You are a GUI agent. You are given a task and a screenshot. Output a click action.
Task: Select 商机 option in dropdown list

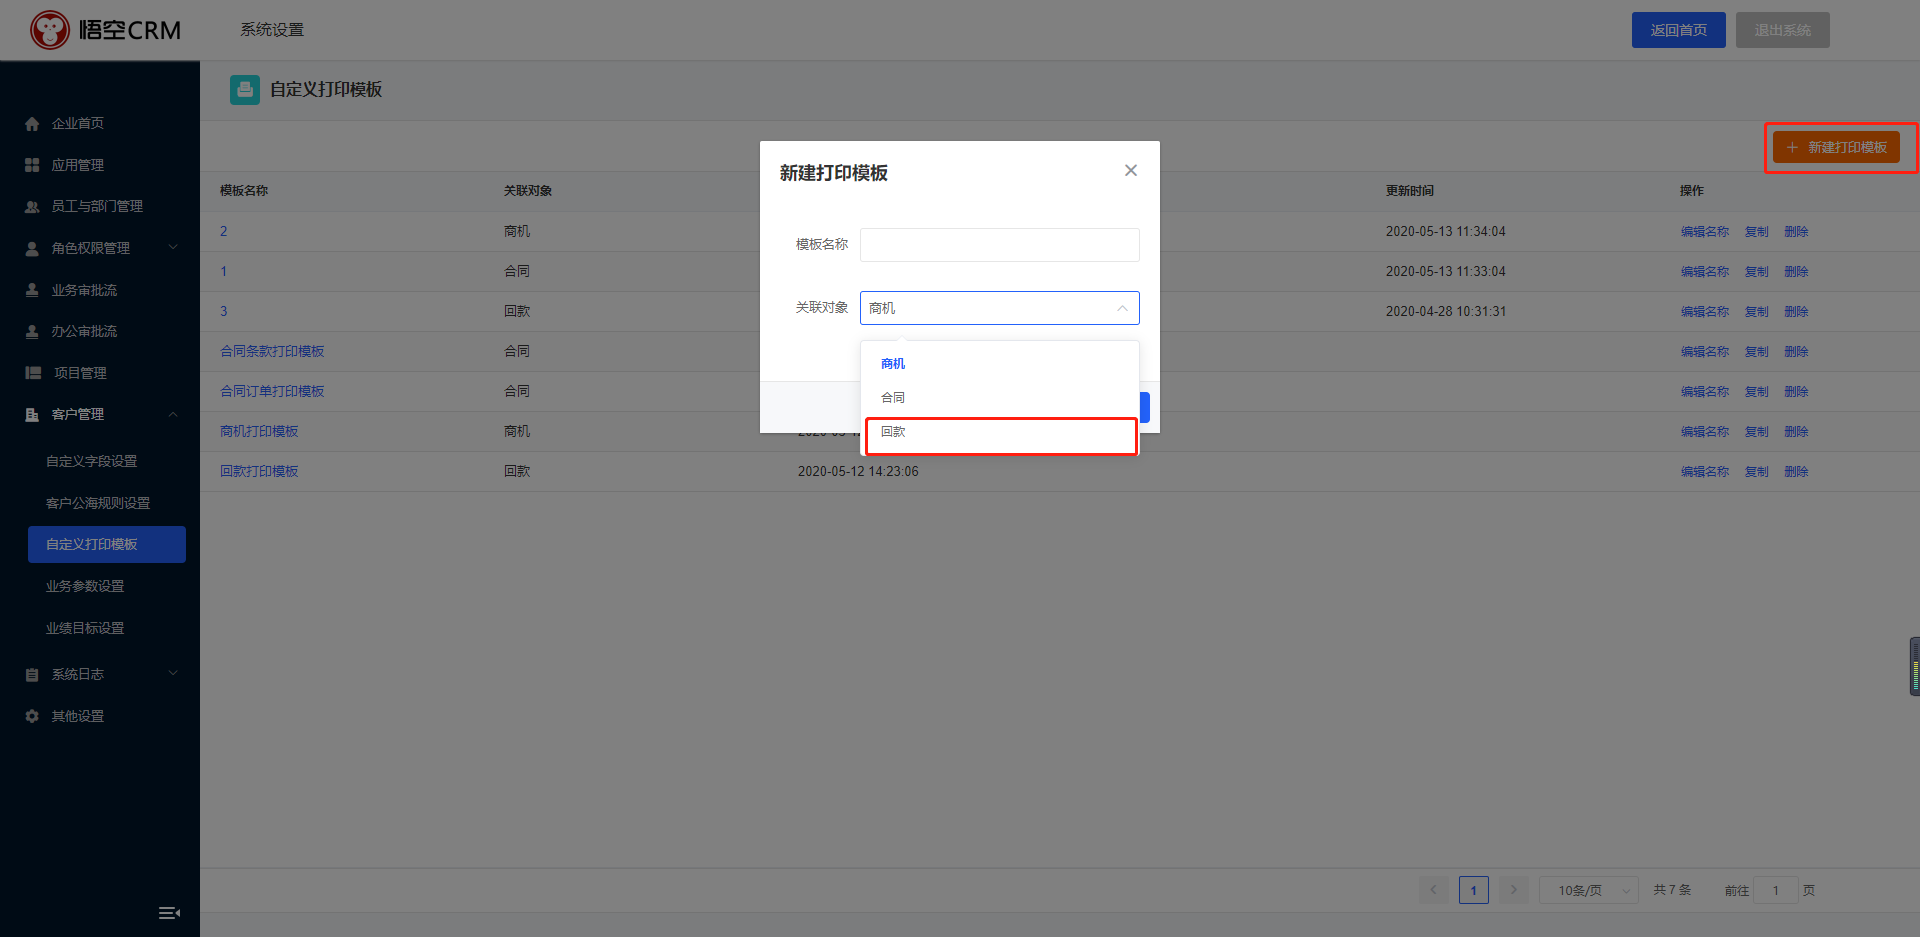[999, 364]
